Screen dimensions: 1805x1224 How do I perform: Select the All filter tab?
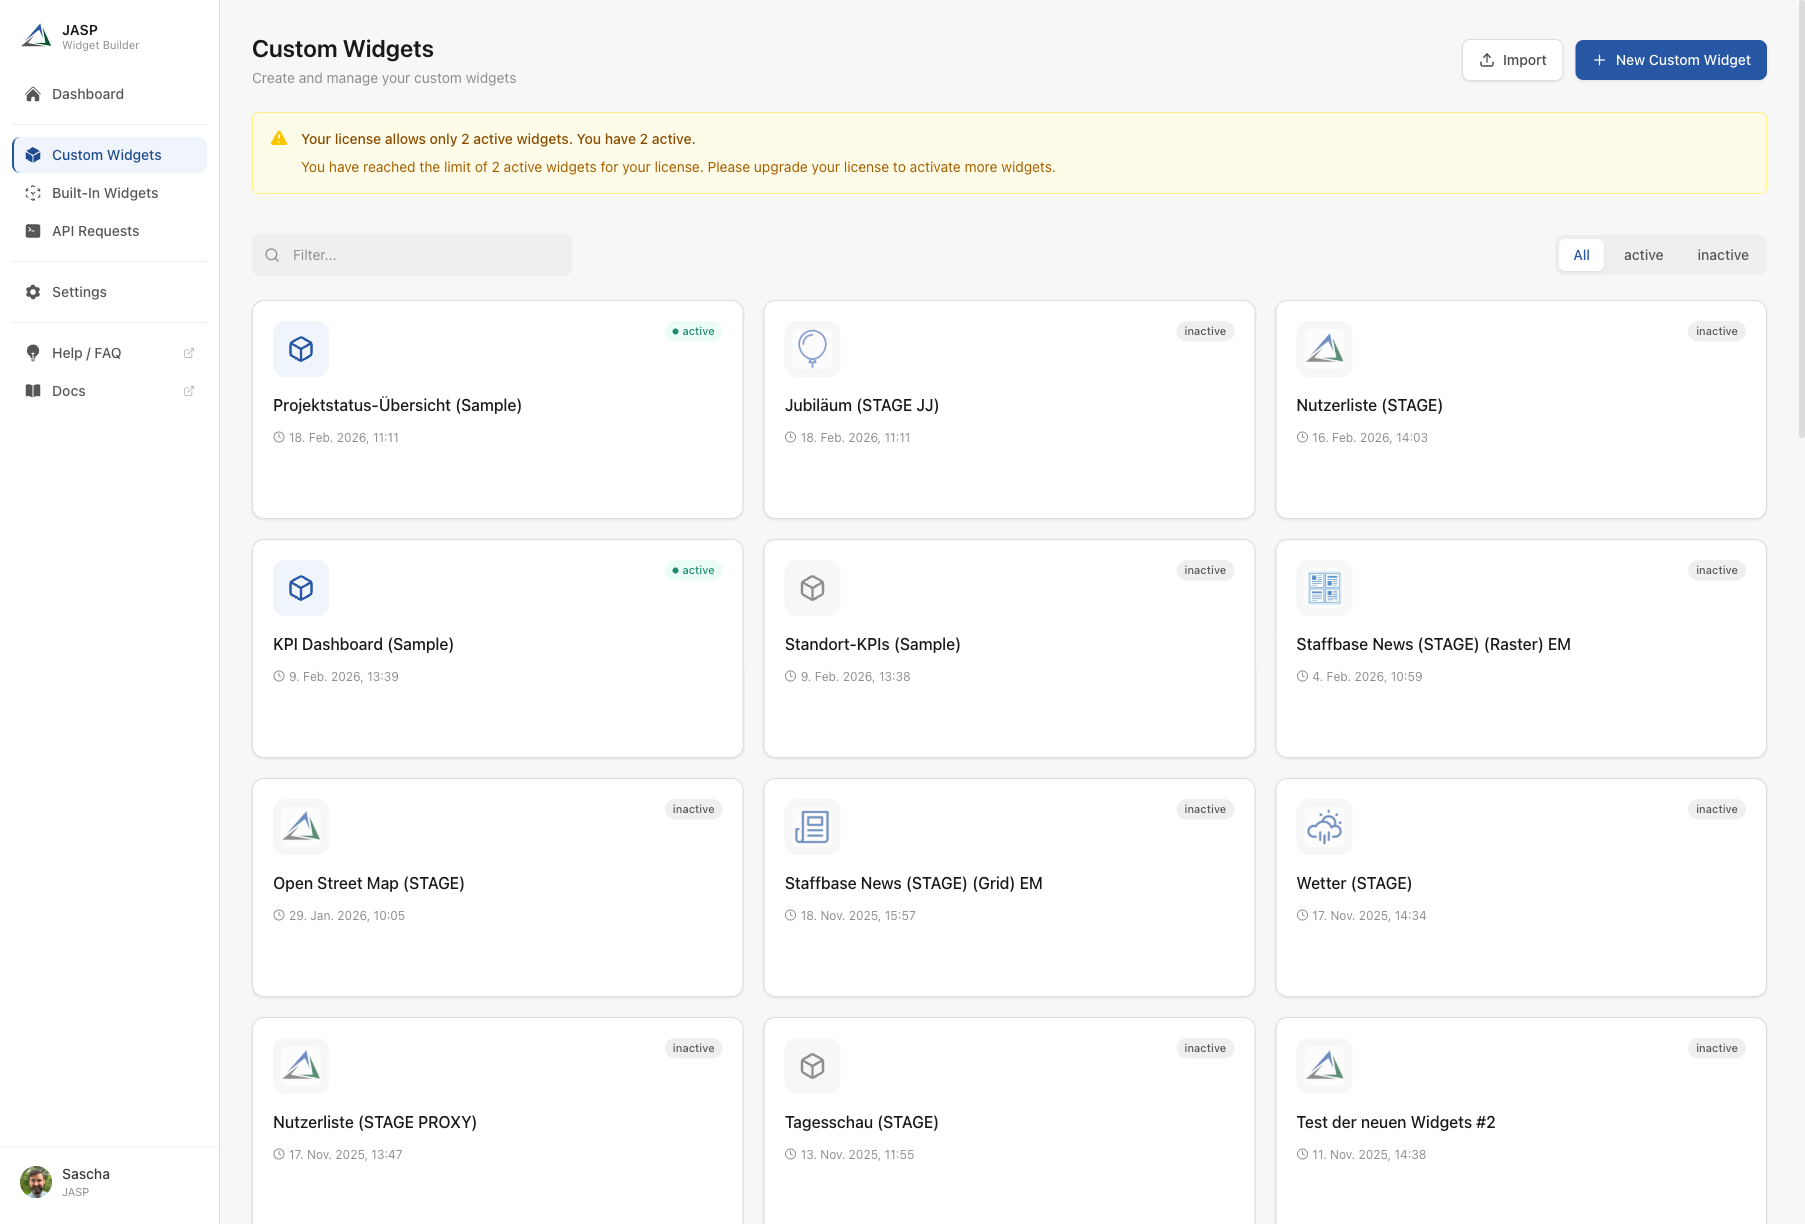pyautogui.click(x=1581, y=254)
